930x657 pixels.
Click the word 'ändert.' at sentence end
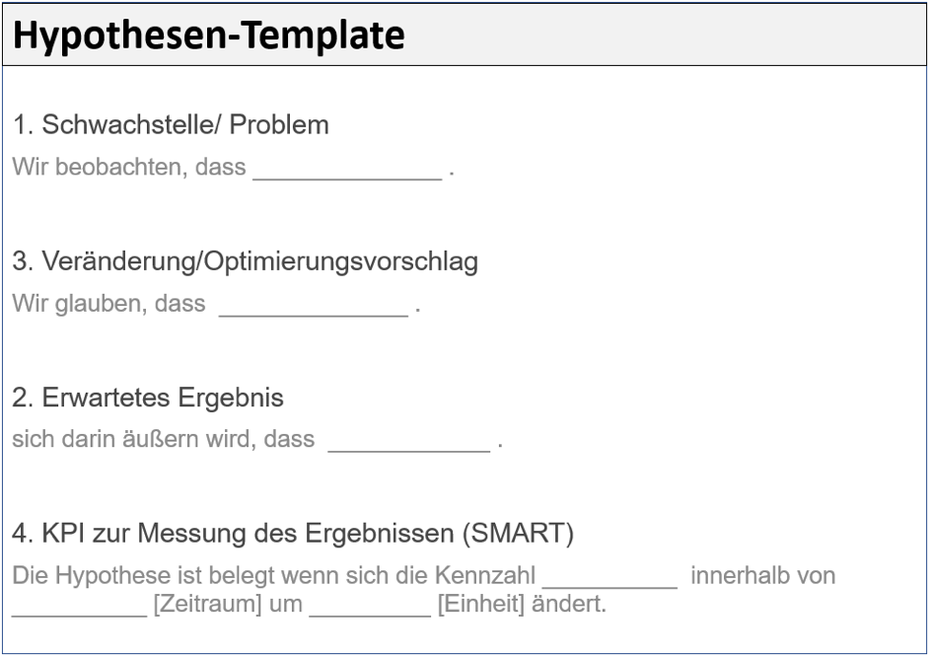point(569,604)
